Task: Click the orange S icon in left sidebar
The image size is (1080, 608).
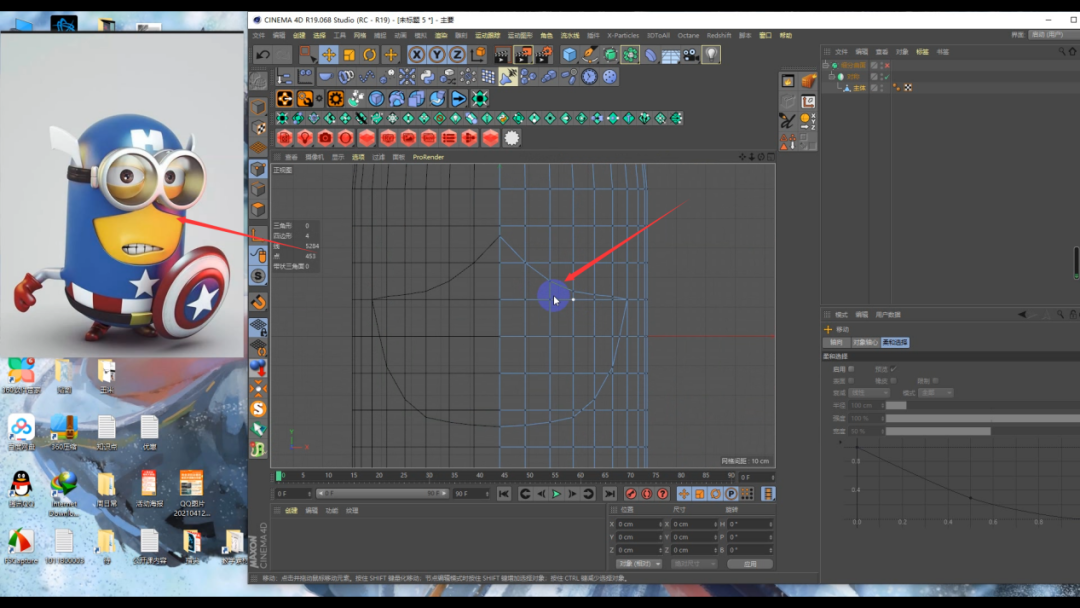Action: tap(258, 409)
